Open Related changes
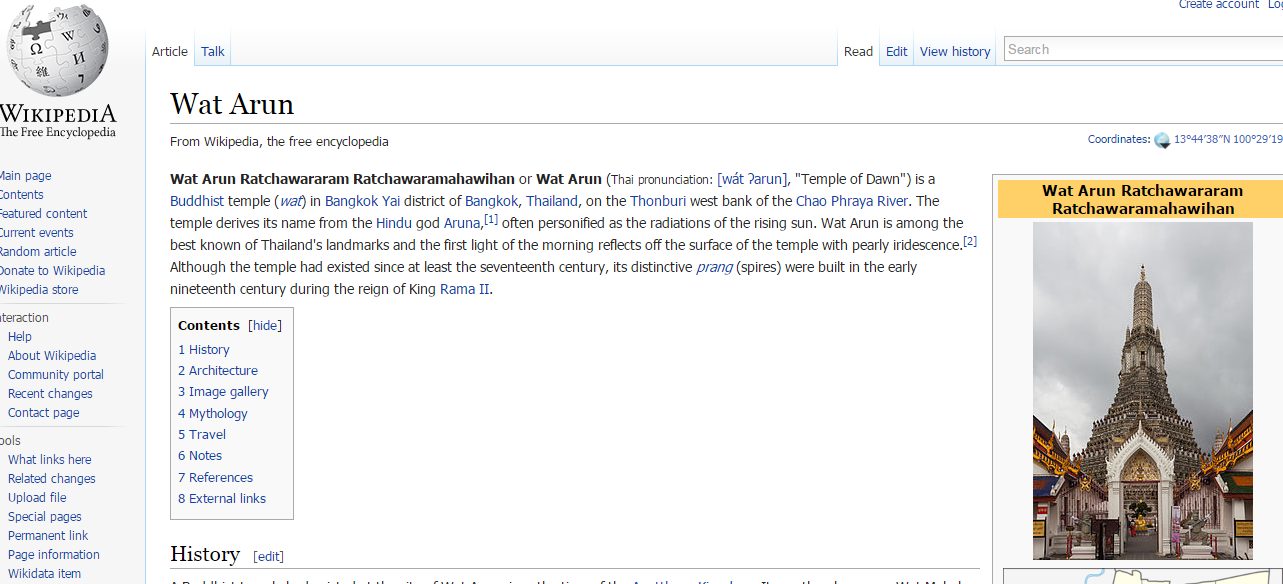The width and height of the screenshot is (1283, 584). tap(52, 479)
